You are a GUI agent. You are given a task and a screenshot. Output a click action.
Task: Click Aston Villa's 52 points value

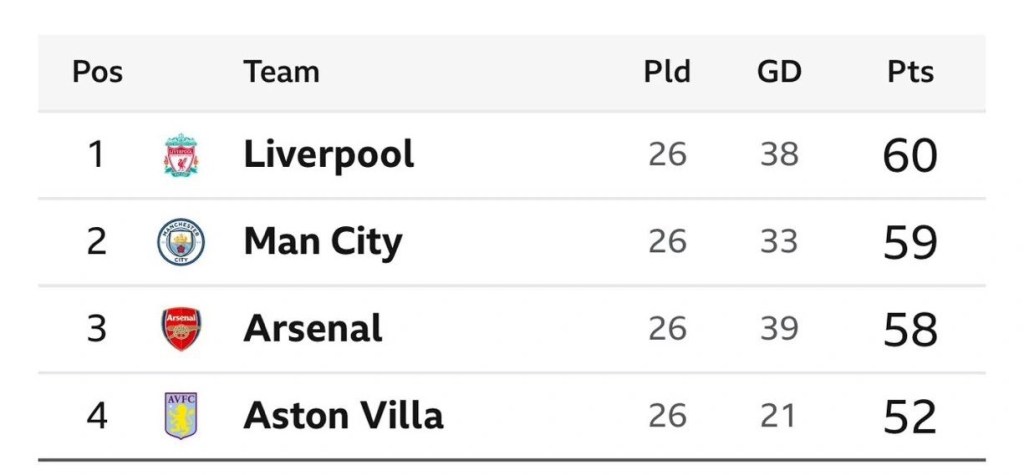910,417
